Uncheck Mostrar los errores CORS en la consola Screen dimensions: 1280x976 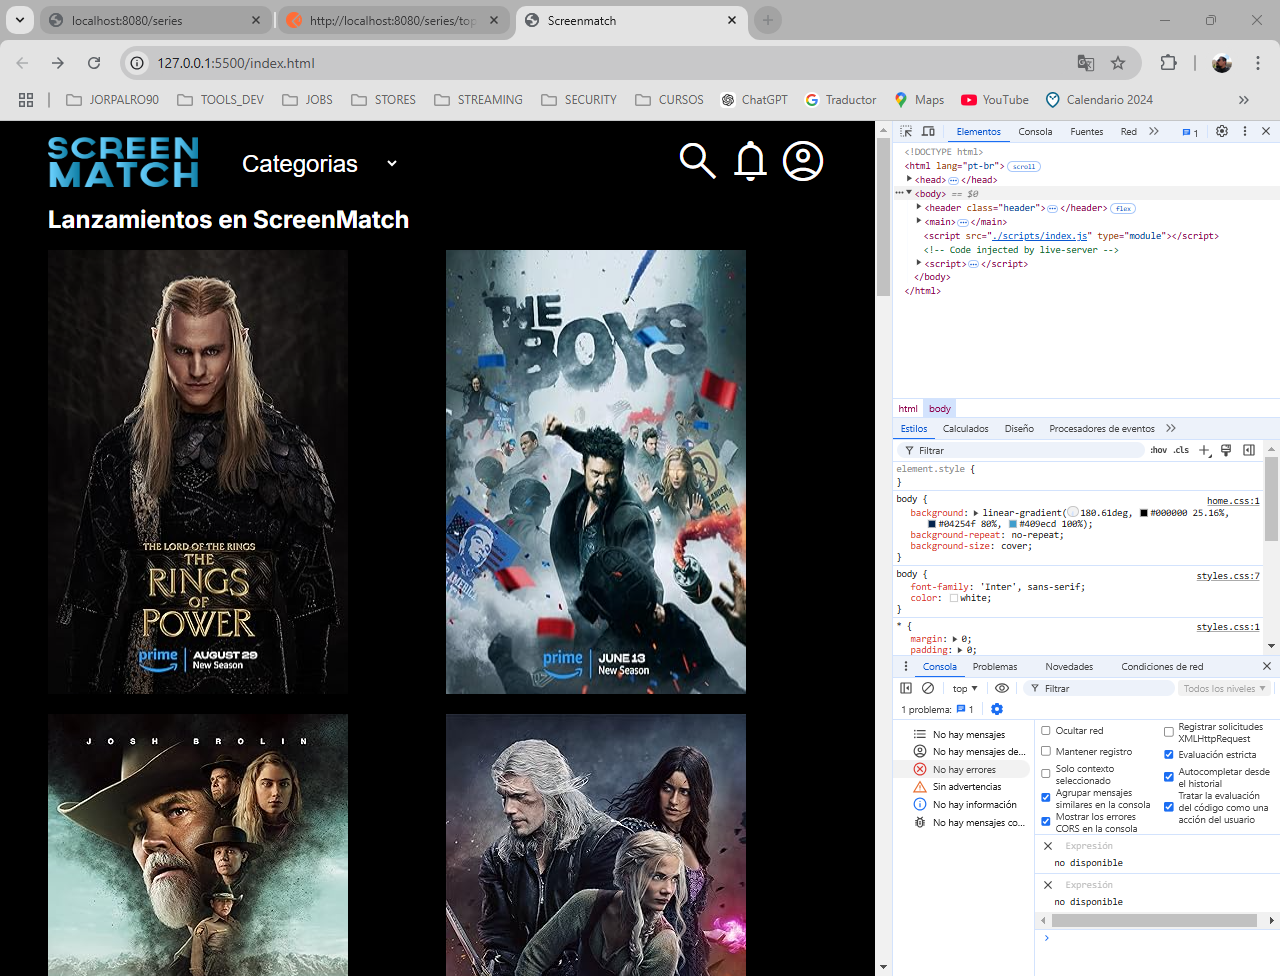coord(1046,822)
